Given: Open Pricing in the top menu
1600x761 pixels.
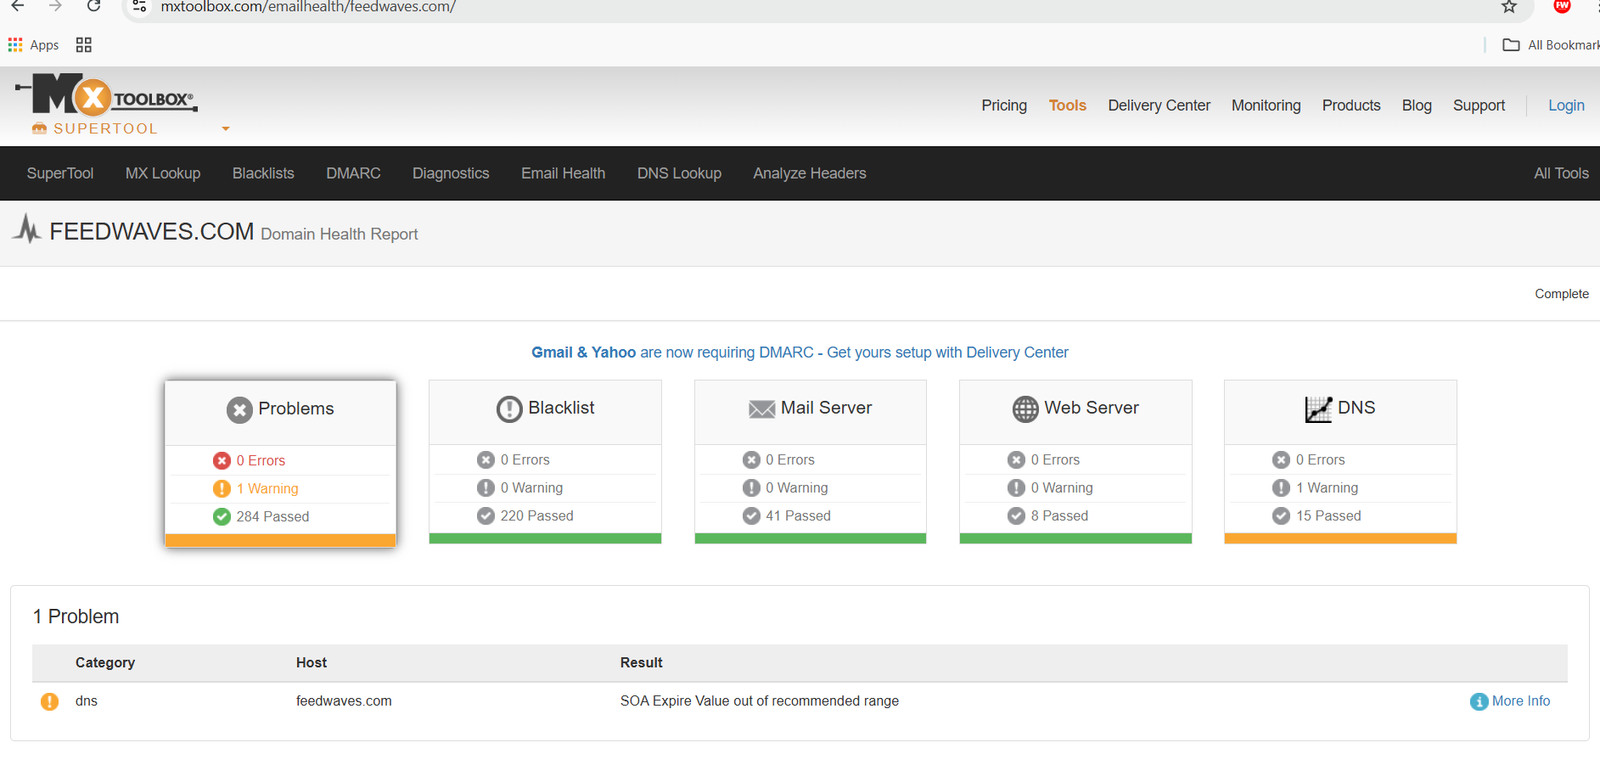Looking at the screenshot, I should pos(1003,106).
